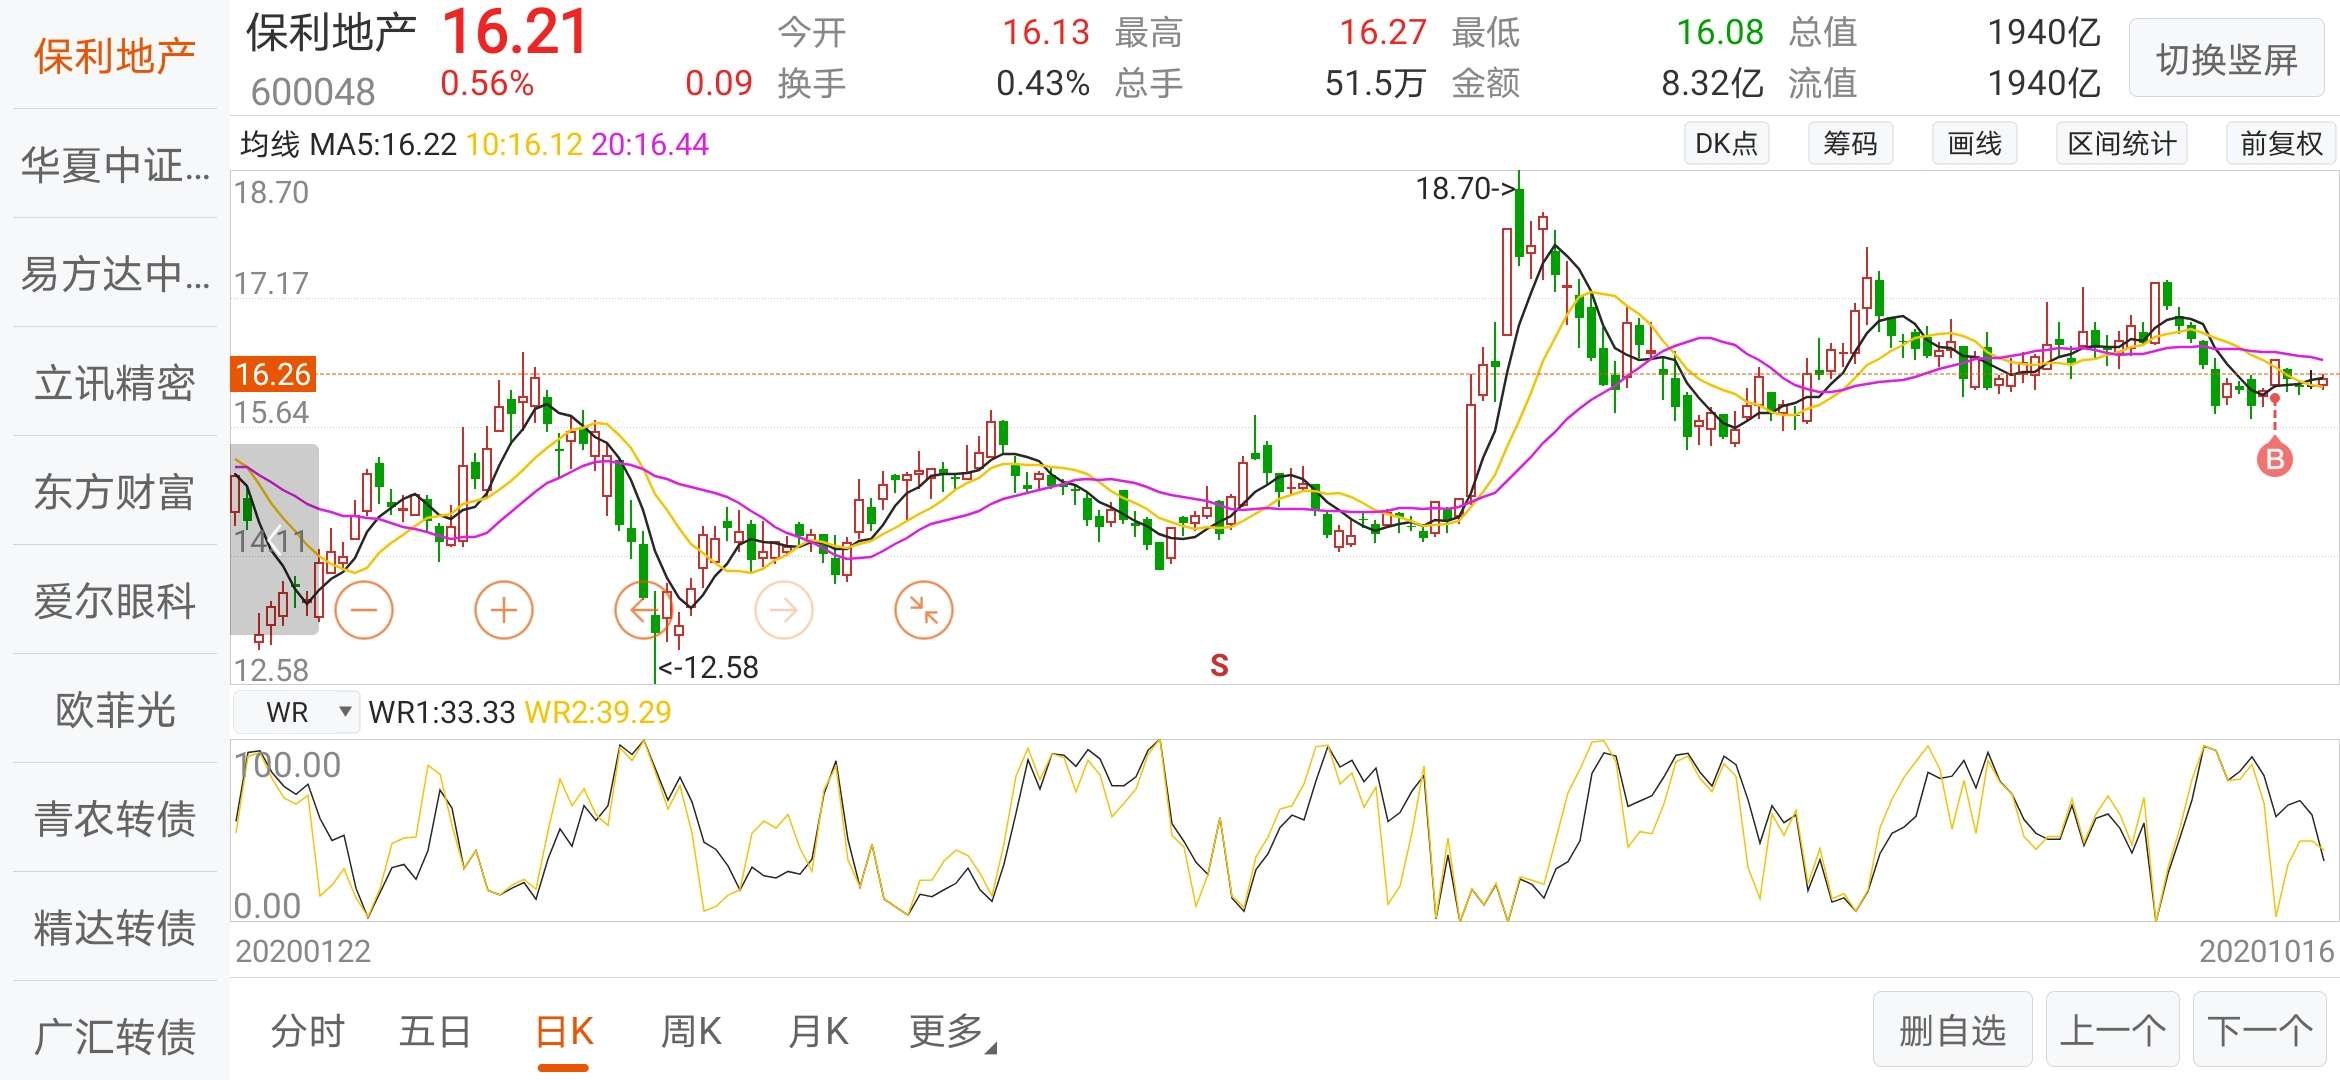Select 华夏中证... in the sidebar
Image resolution: width=2340 pixels, height=1080 pixels.
tap(115, 164)
